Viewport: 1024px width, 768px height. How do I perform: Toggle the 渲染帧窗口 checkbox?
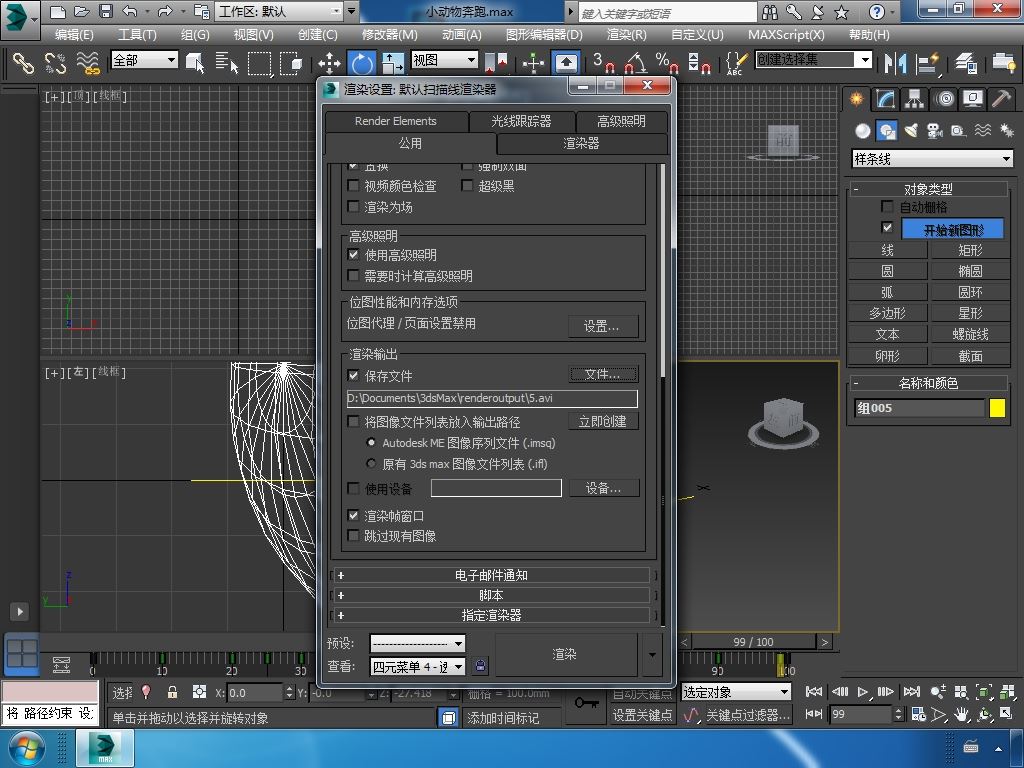(353, 516)
